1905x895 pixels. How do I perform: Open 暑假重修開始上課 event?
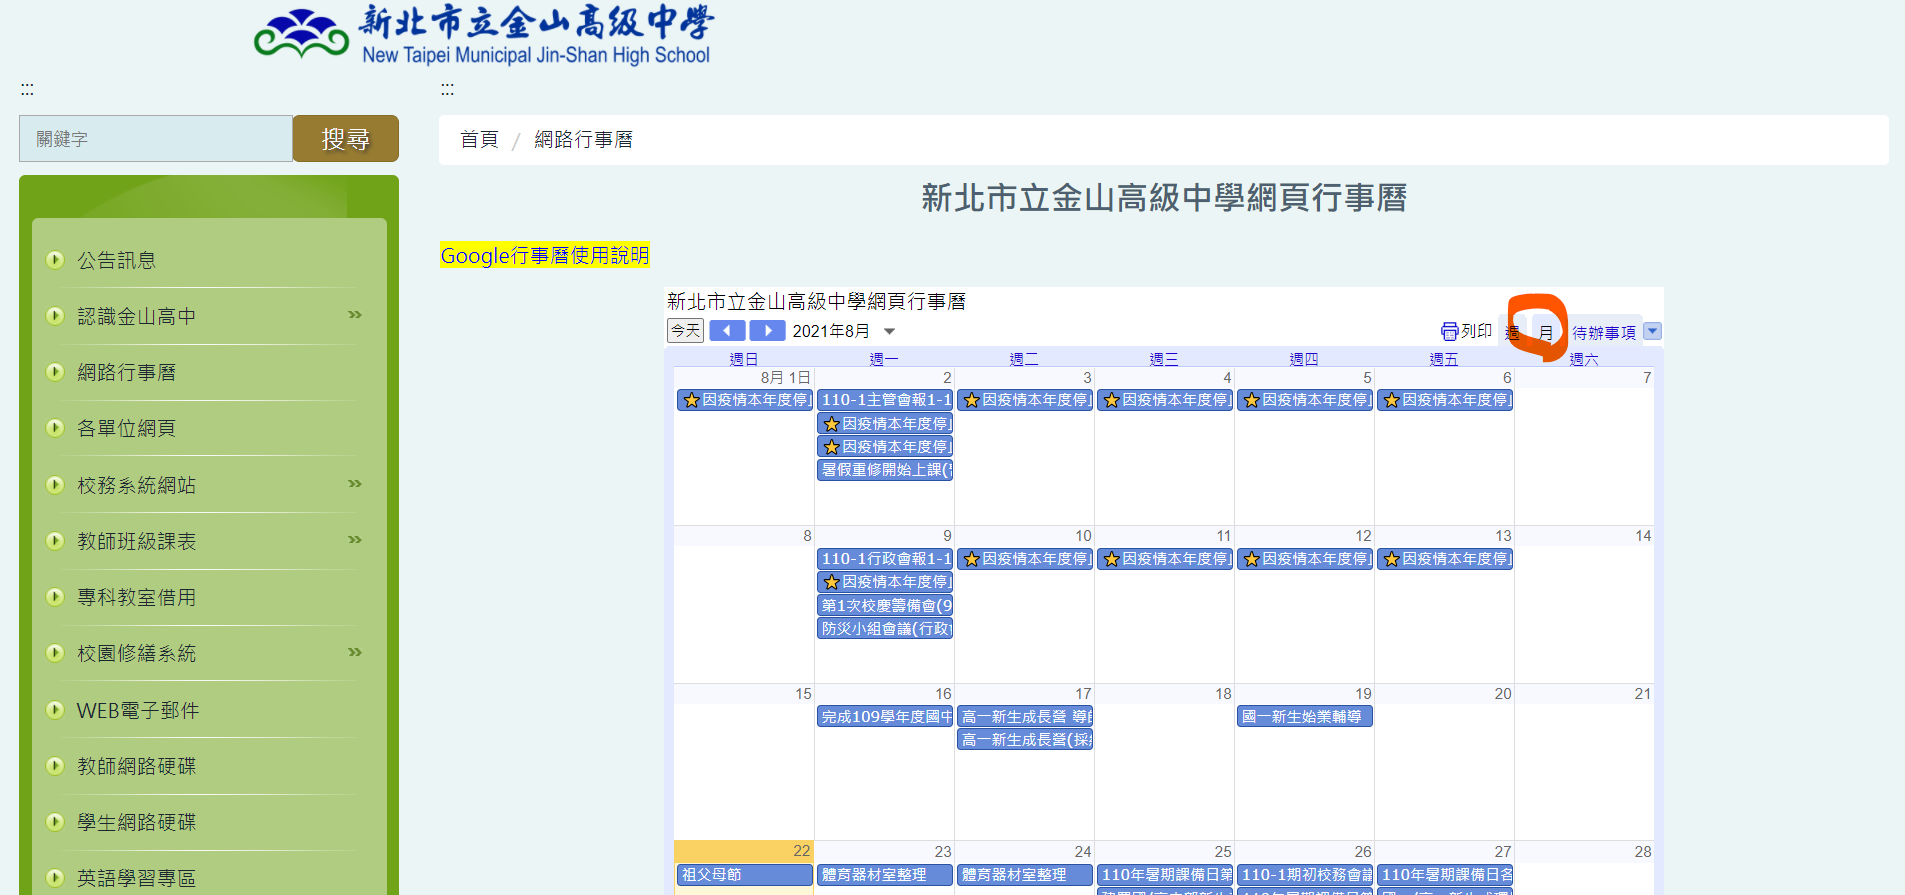pyautogui.click(x=885, y=470)
